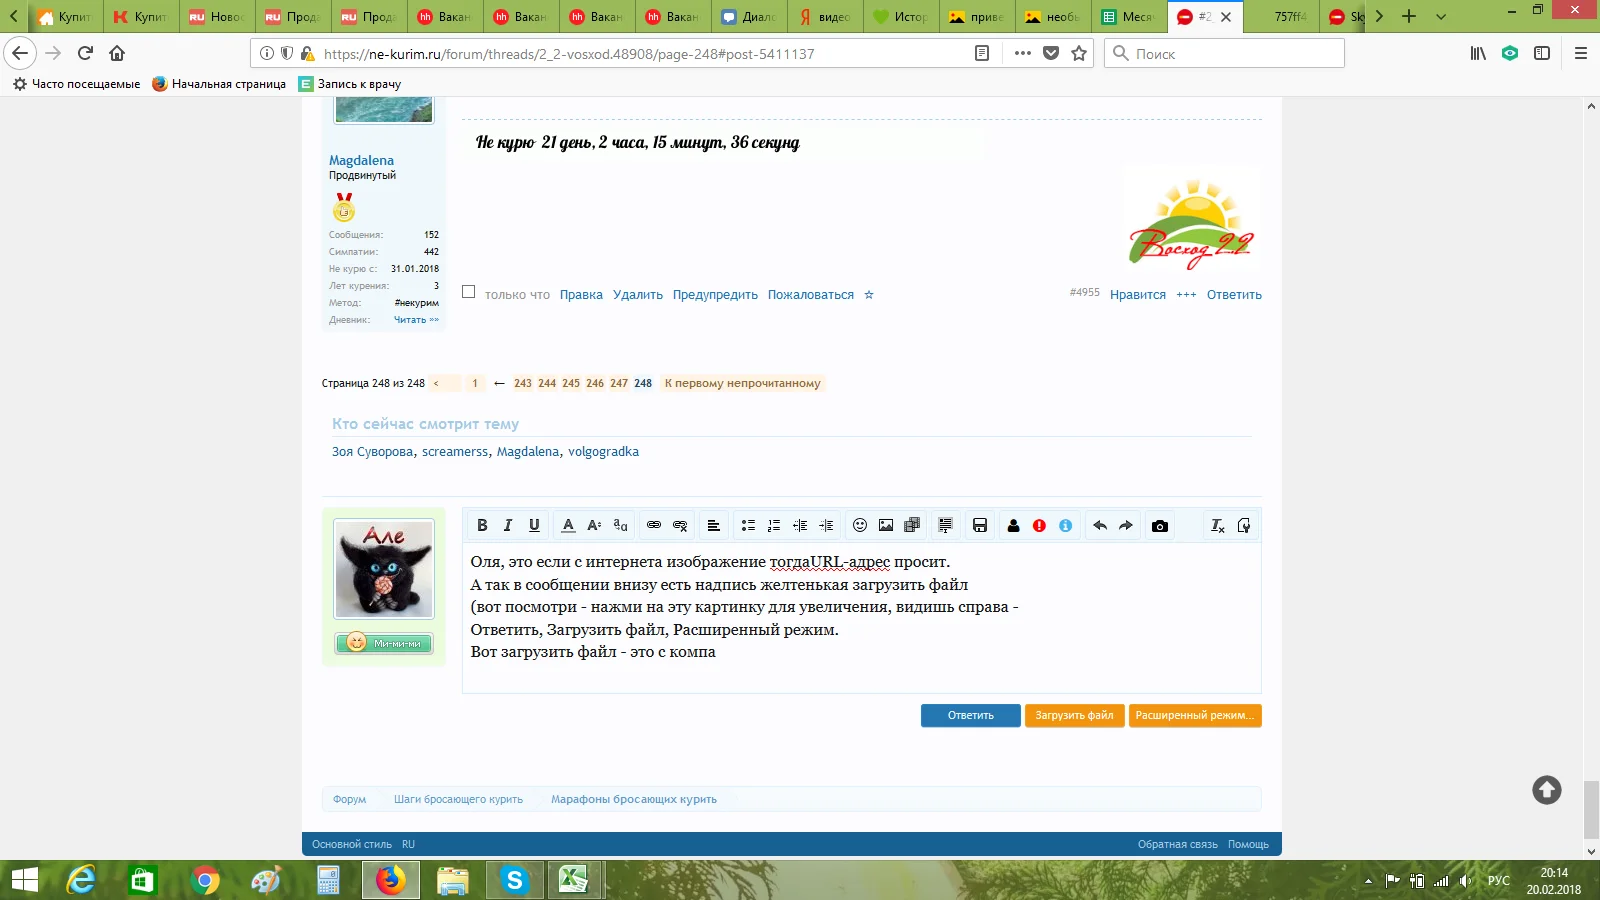Undo the last edit in the editor
The height and width of the screenshot is (900, 1600).
(x=1100, y=525)
